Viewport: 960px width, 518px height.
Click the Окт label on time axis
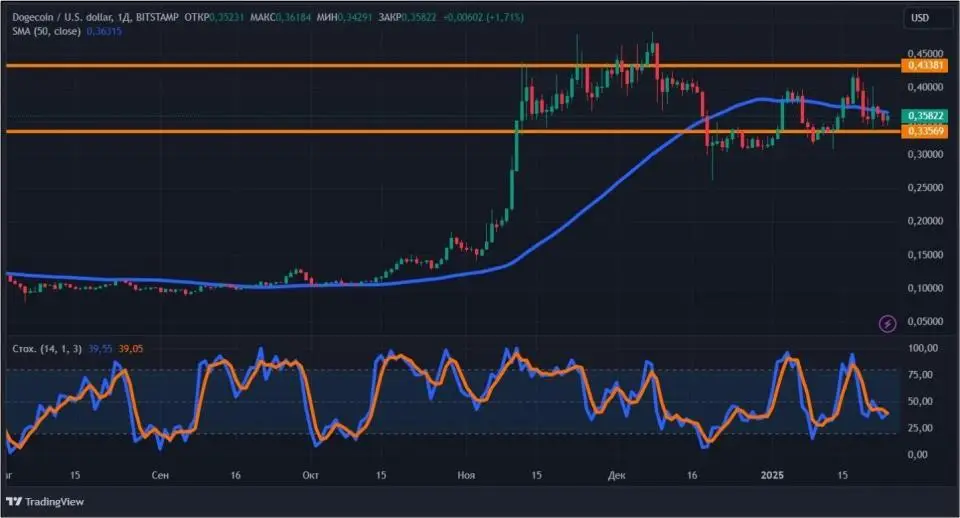(x=310, y=476)
